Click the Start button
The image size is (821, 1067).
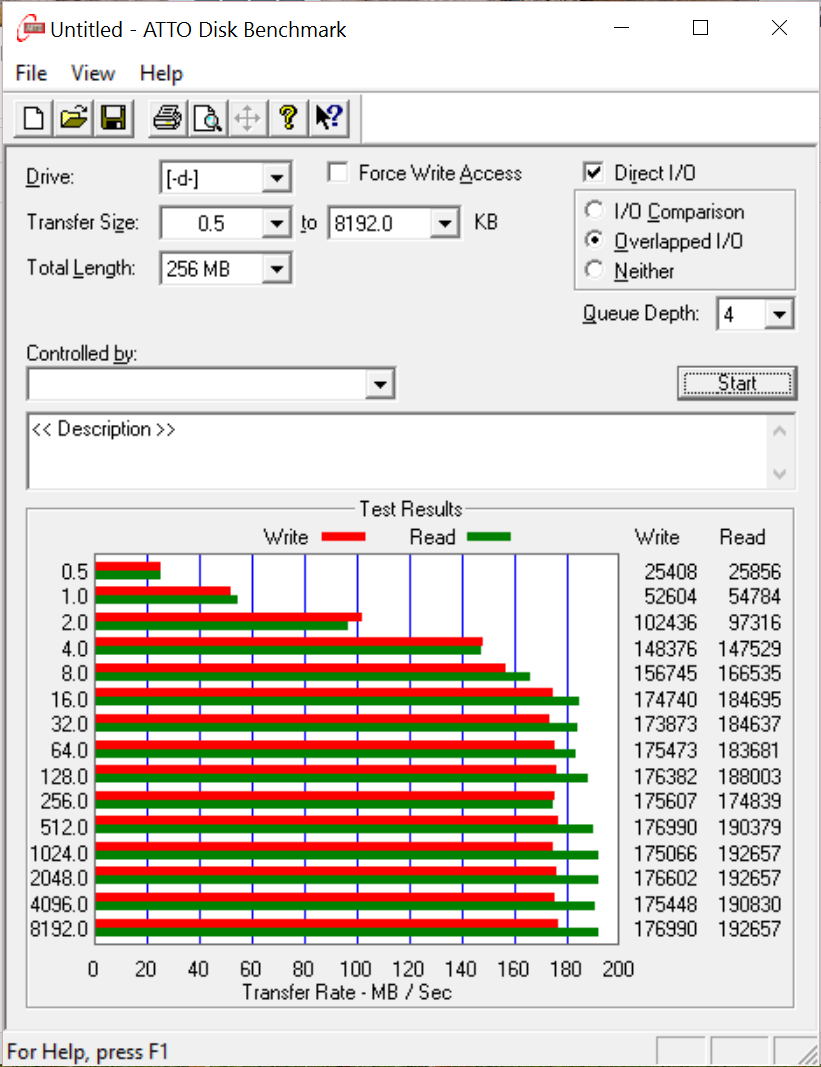pyautogui.click(x=737, y=383)
